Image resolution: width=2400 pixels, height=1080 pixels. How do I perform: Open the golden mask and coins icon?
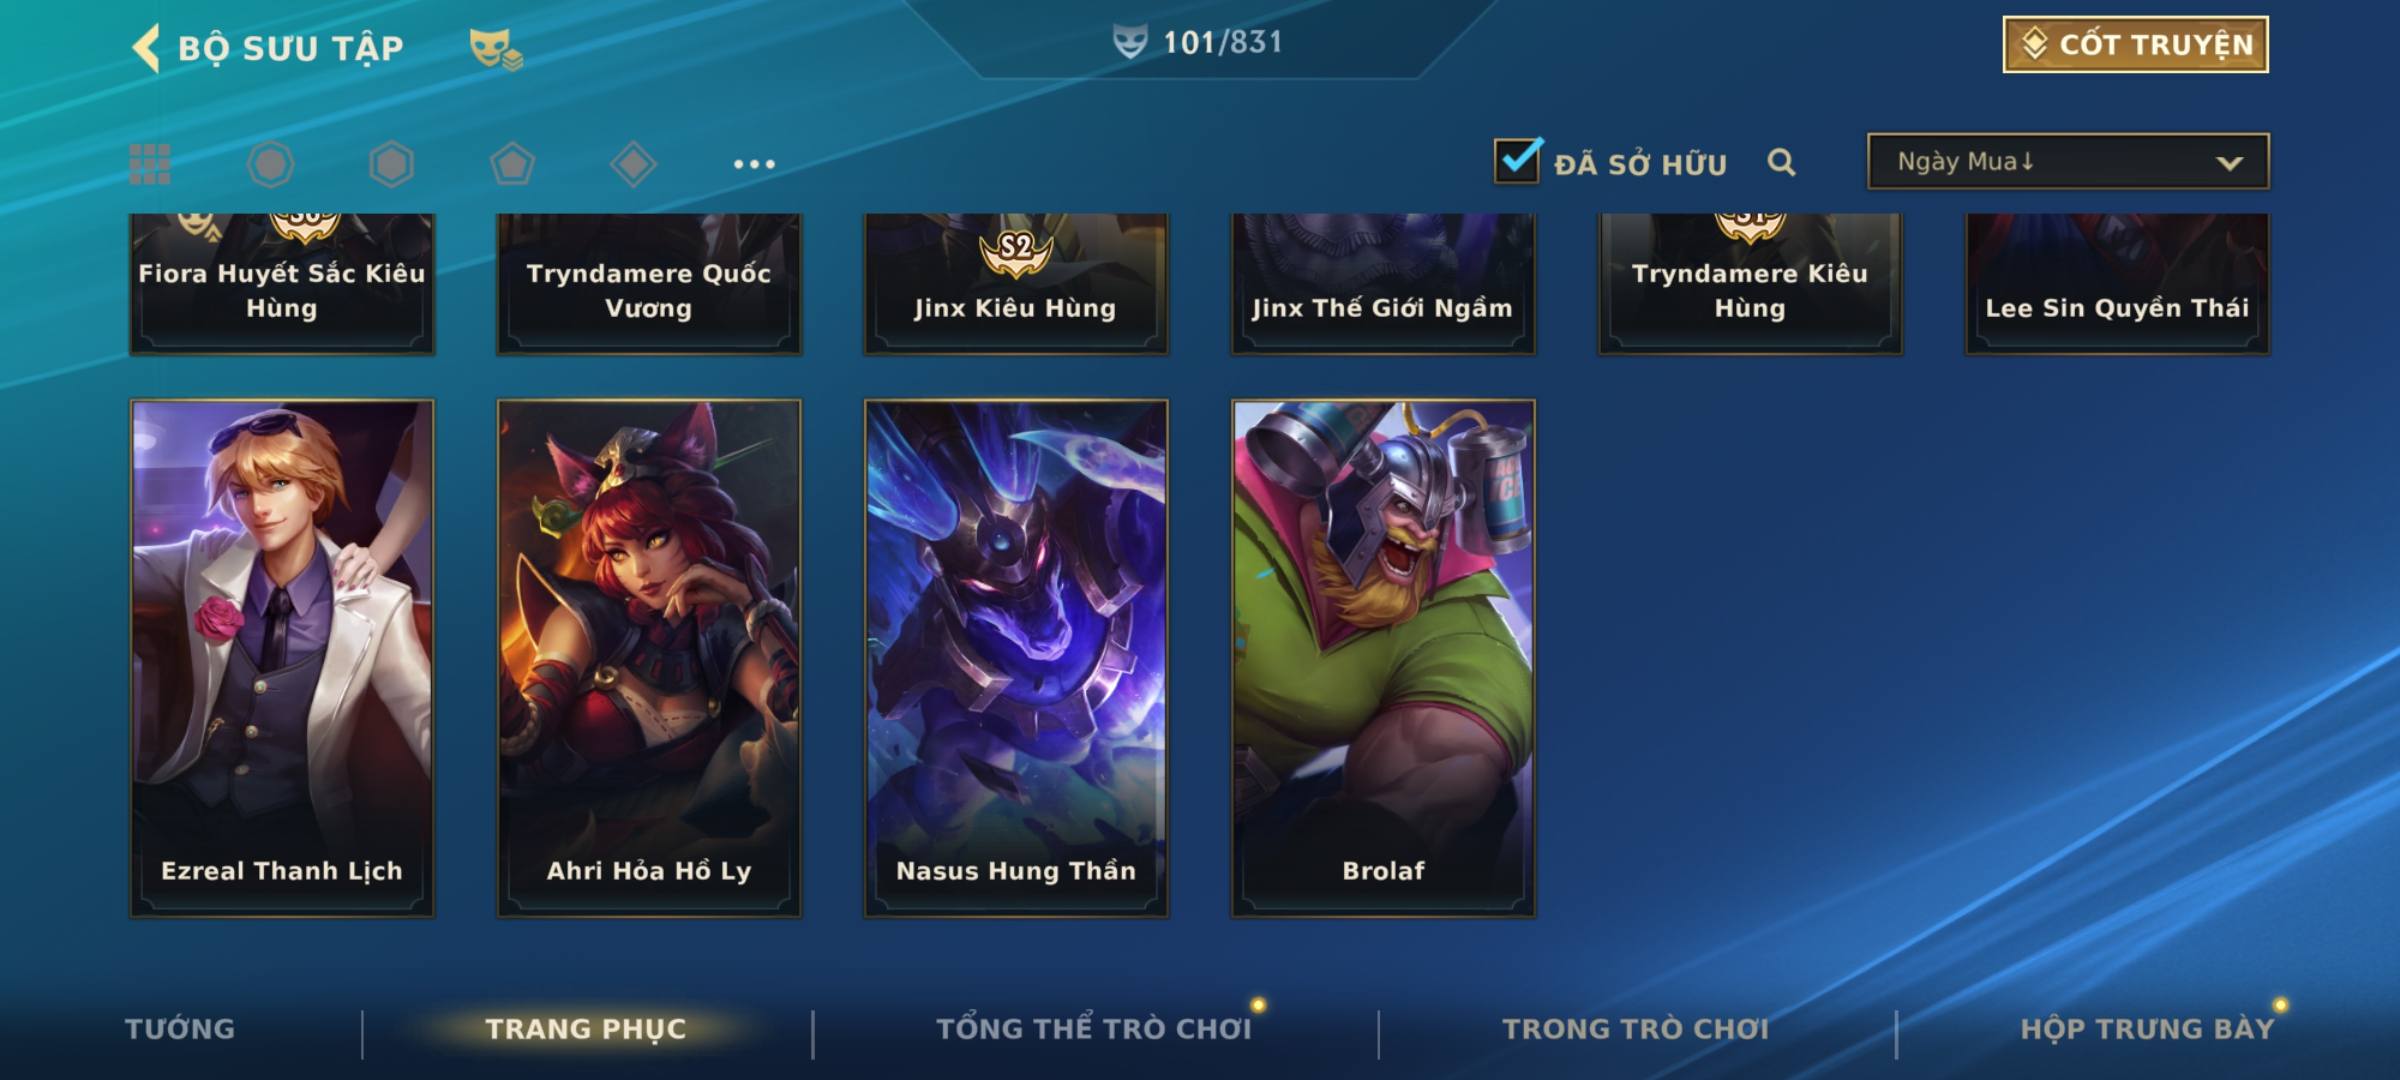click(x=495, y=48)
